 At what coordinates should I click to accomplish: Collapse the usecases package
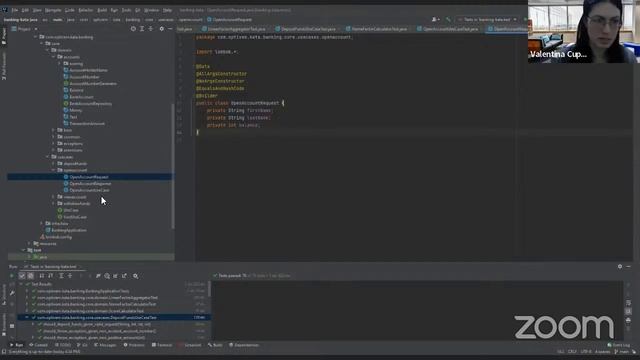[48, 157]
